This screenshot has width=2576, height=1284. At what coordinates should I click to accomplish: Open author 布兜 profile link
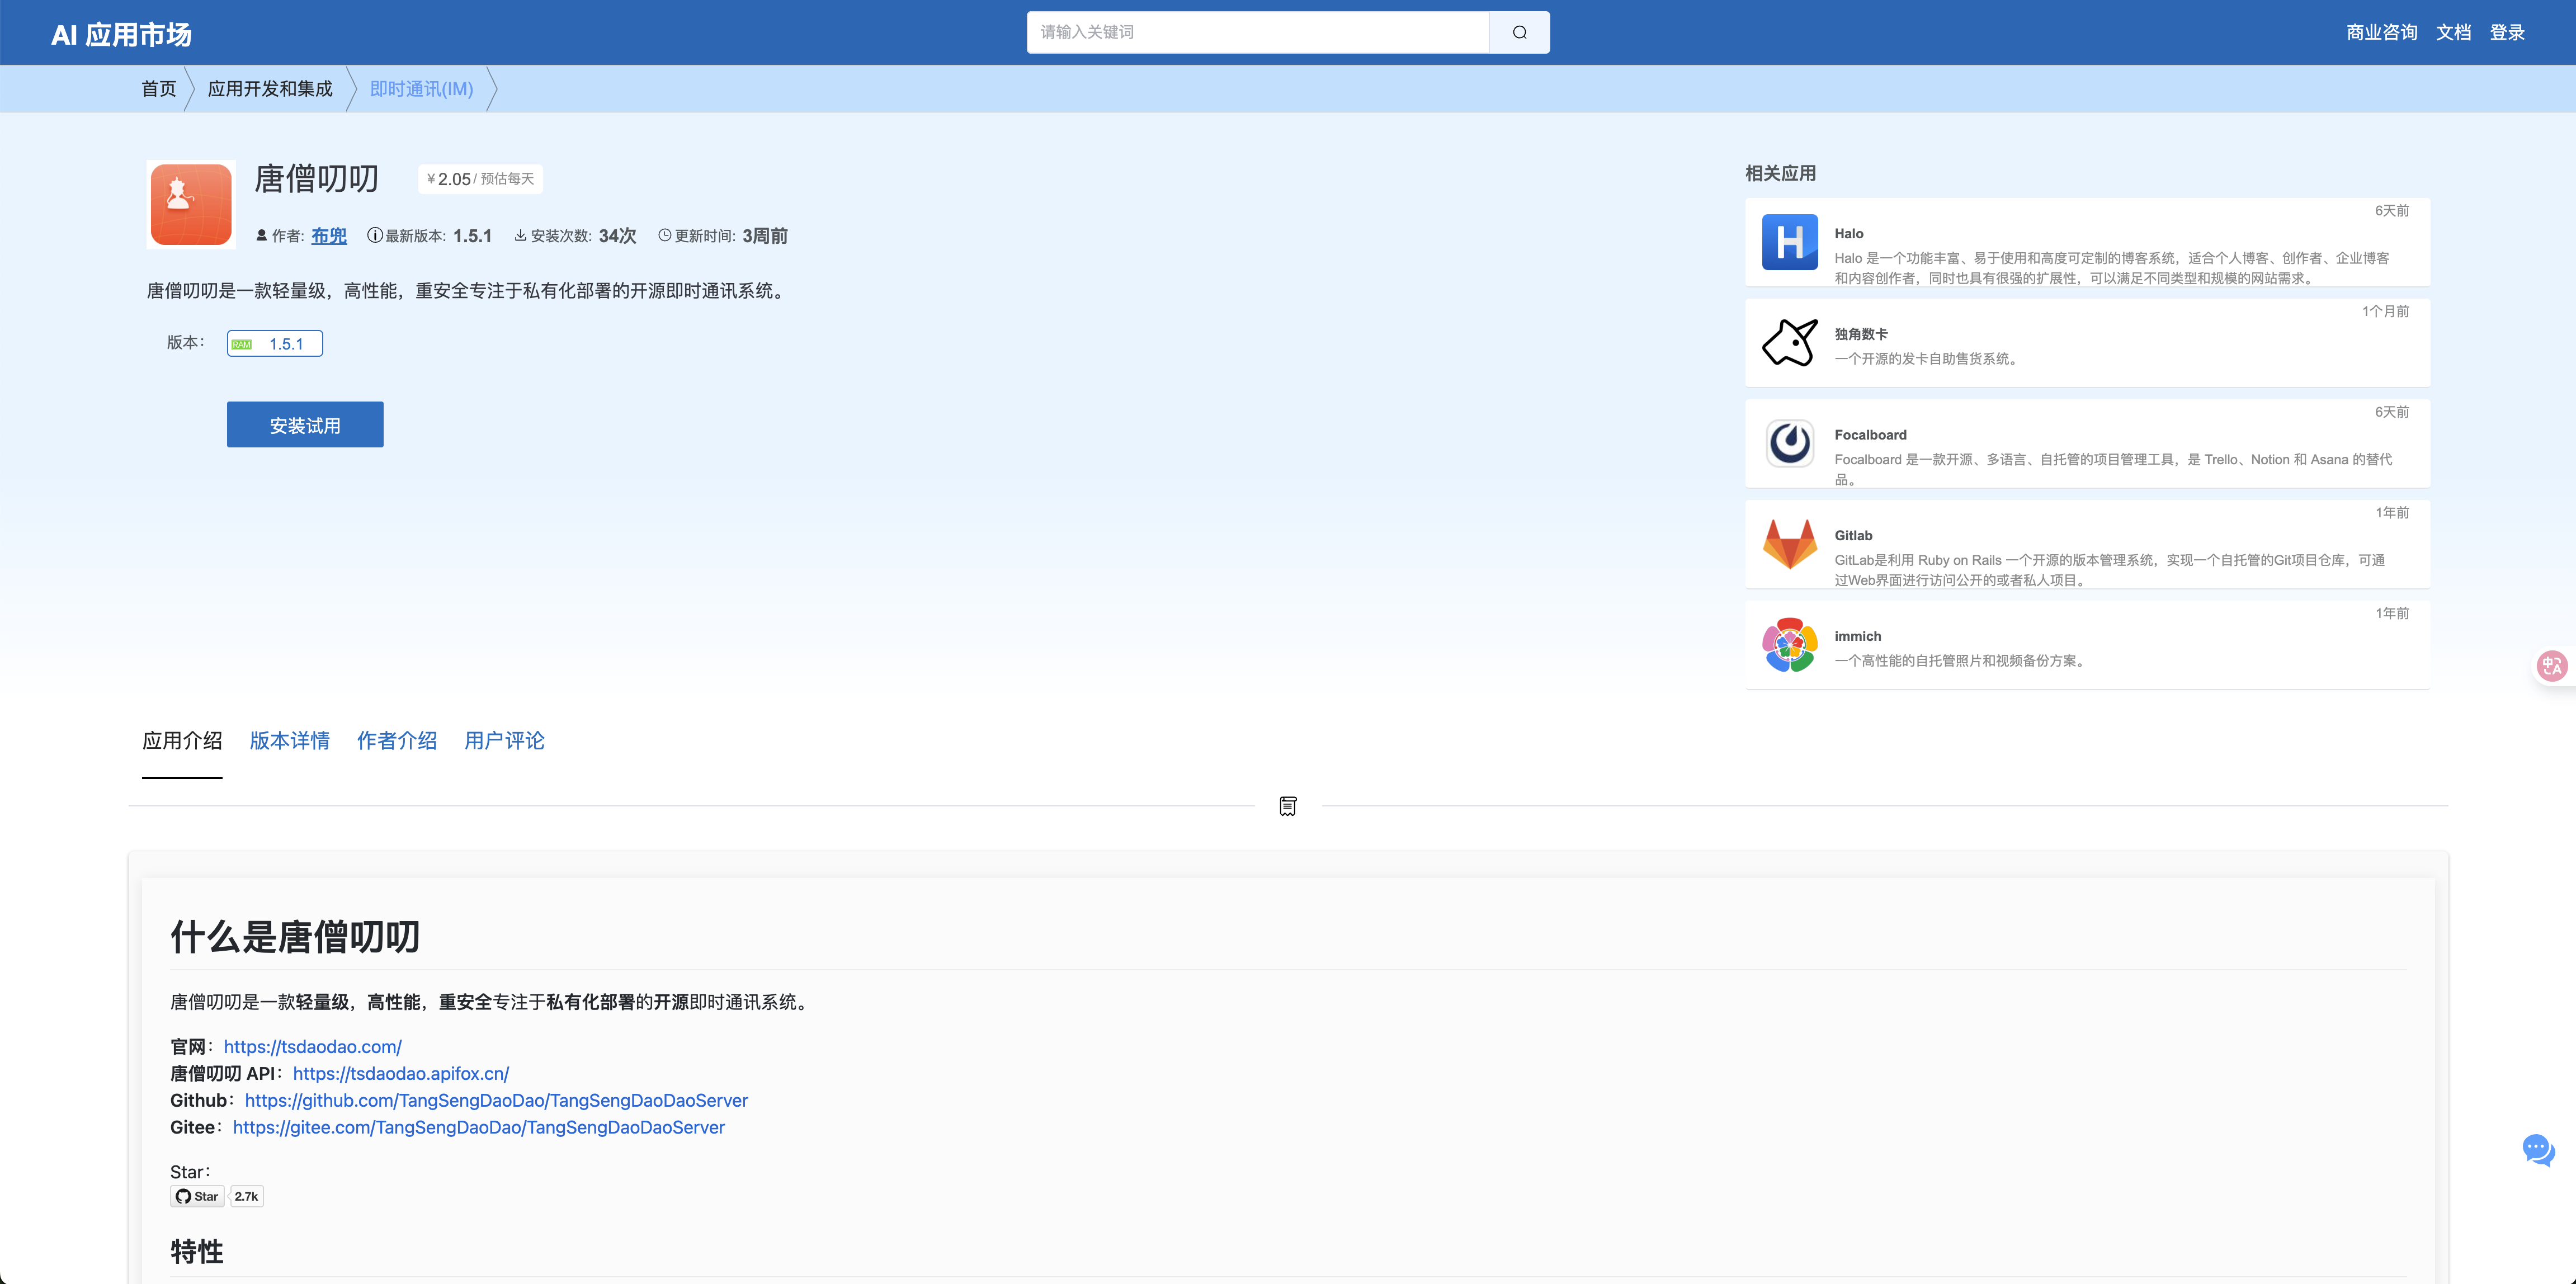click(x=328, y=236)
